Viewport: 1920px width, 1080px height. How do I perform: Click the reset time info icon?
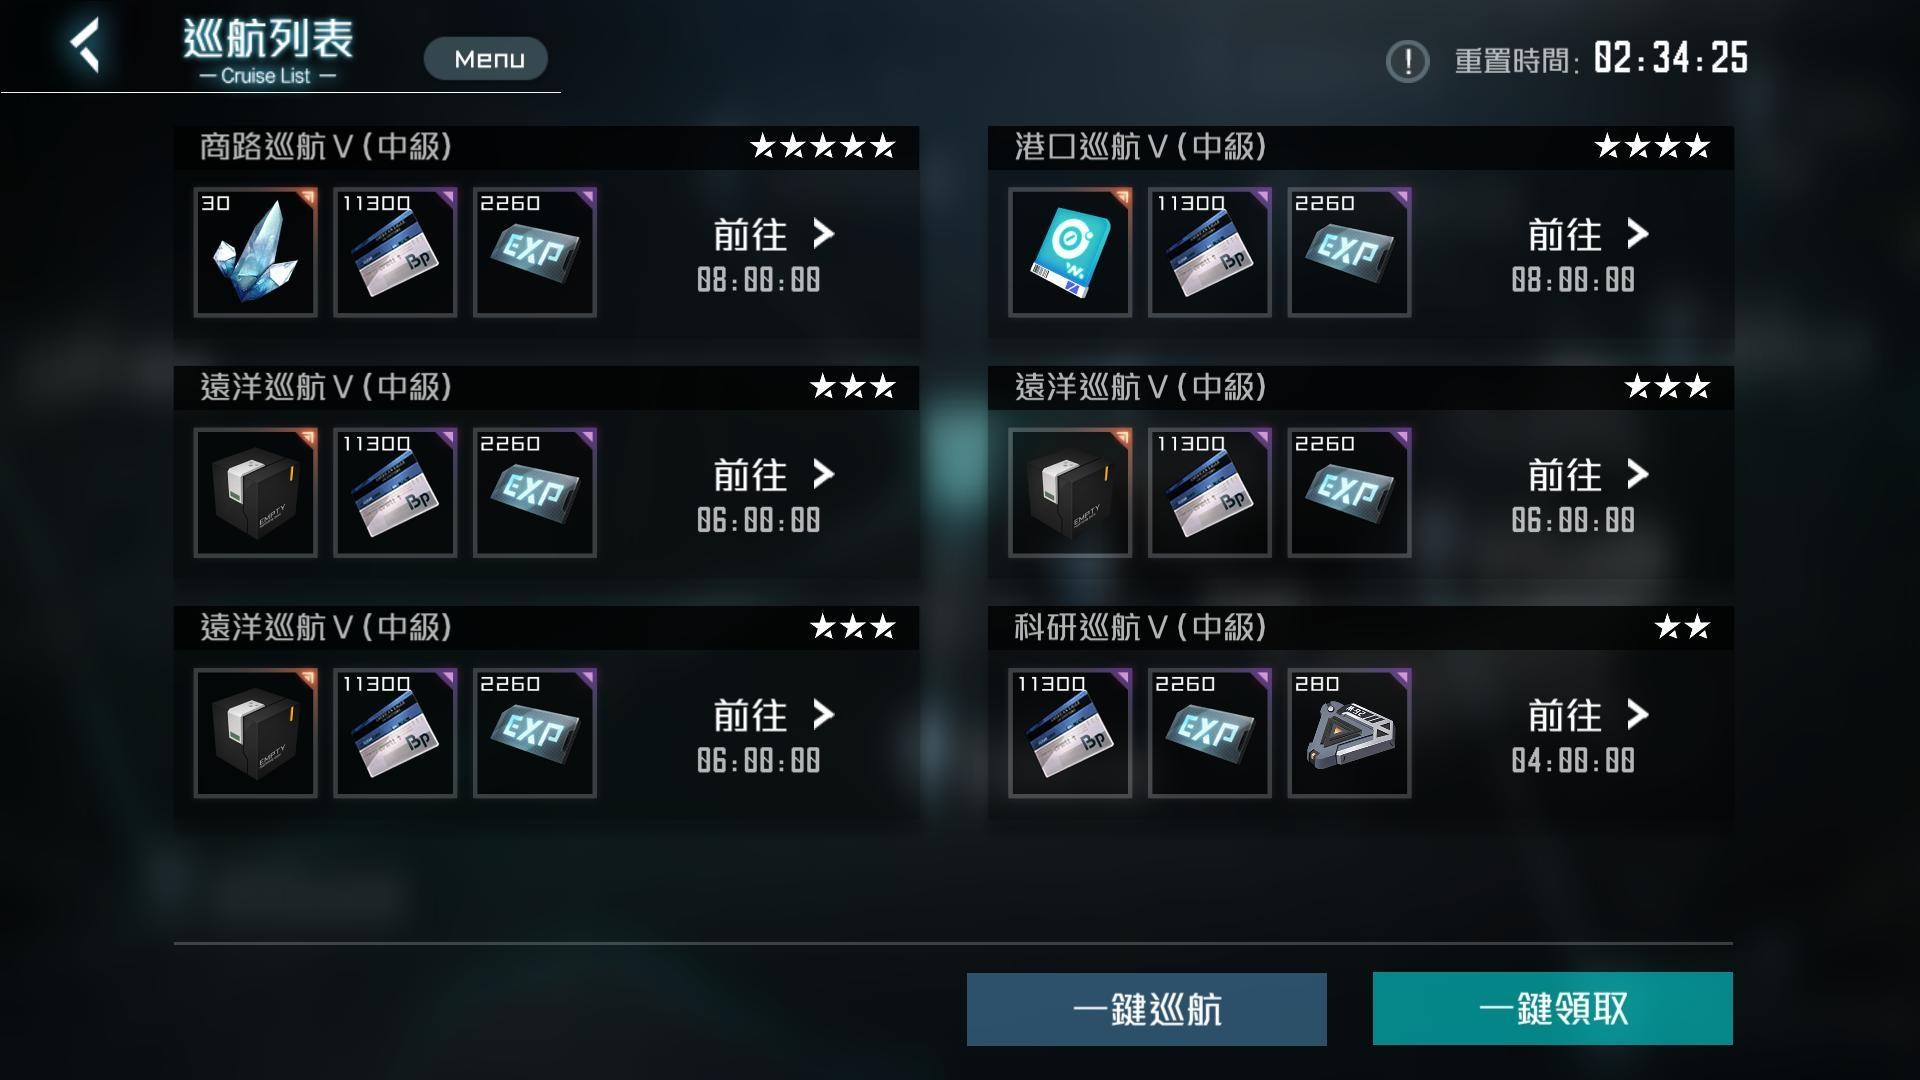1407,61
